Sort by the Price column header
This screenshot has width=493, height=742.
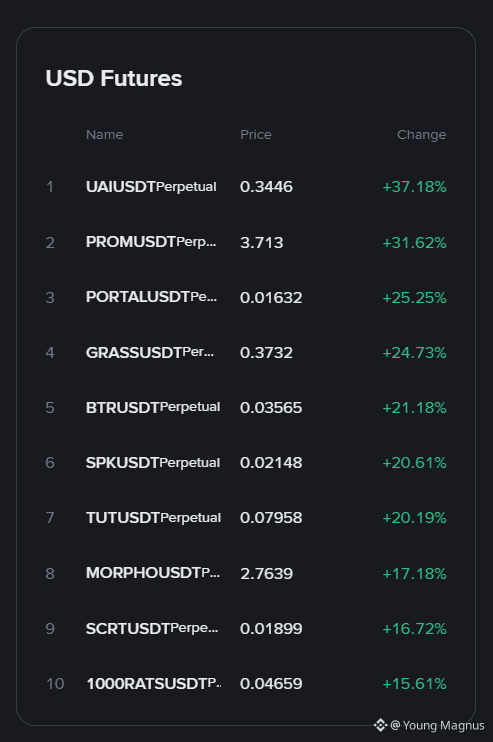tap(256, 135)
